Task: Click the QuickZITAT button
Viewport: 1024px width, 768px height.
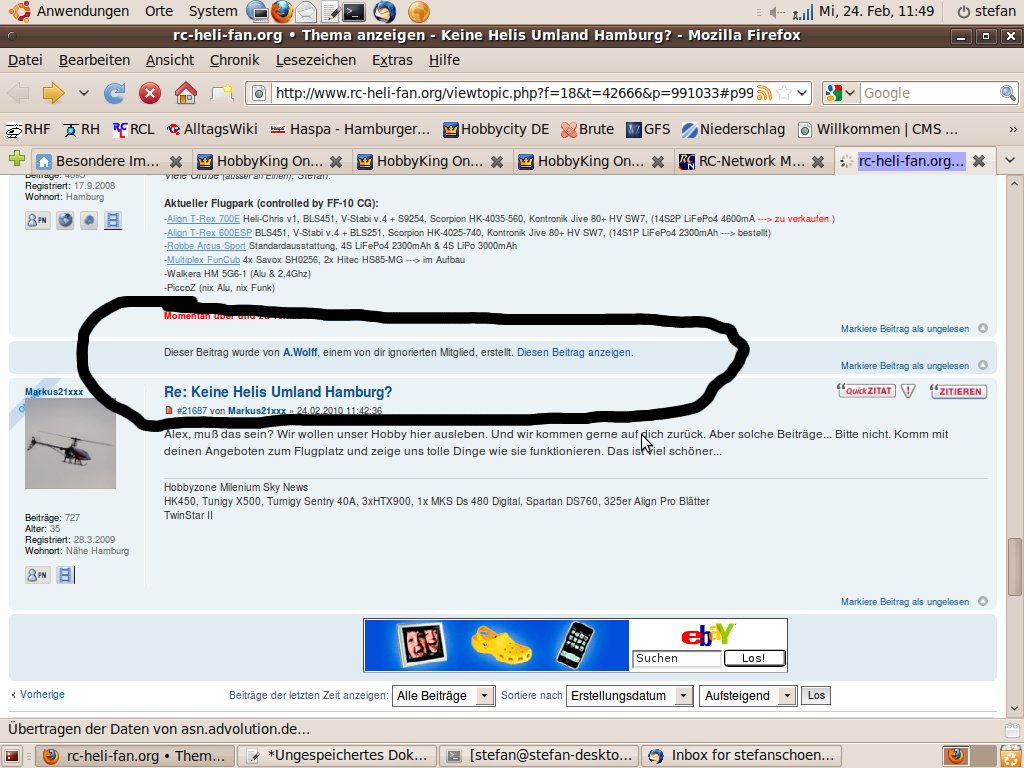Action: [x=867, y=391]
